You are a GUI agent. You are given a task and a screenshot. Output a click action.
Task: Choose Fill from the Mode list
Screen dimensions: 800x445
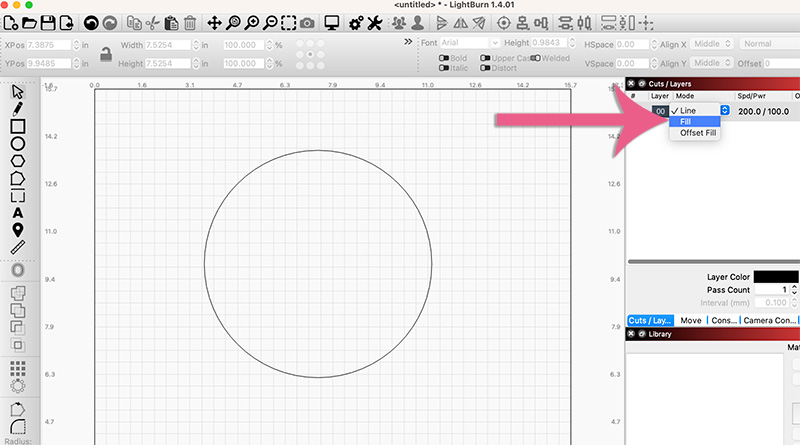click(685, 121)
